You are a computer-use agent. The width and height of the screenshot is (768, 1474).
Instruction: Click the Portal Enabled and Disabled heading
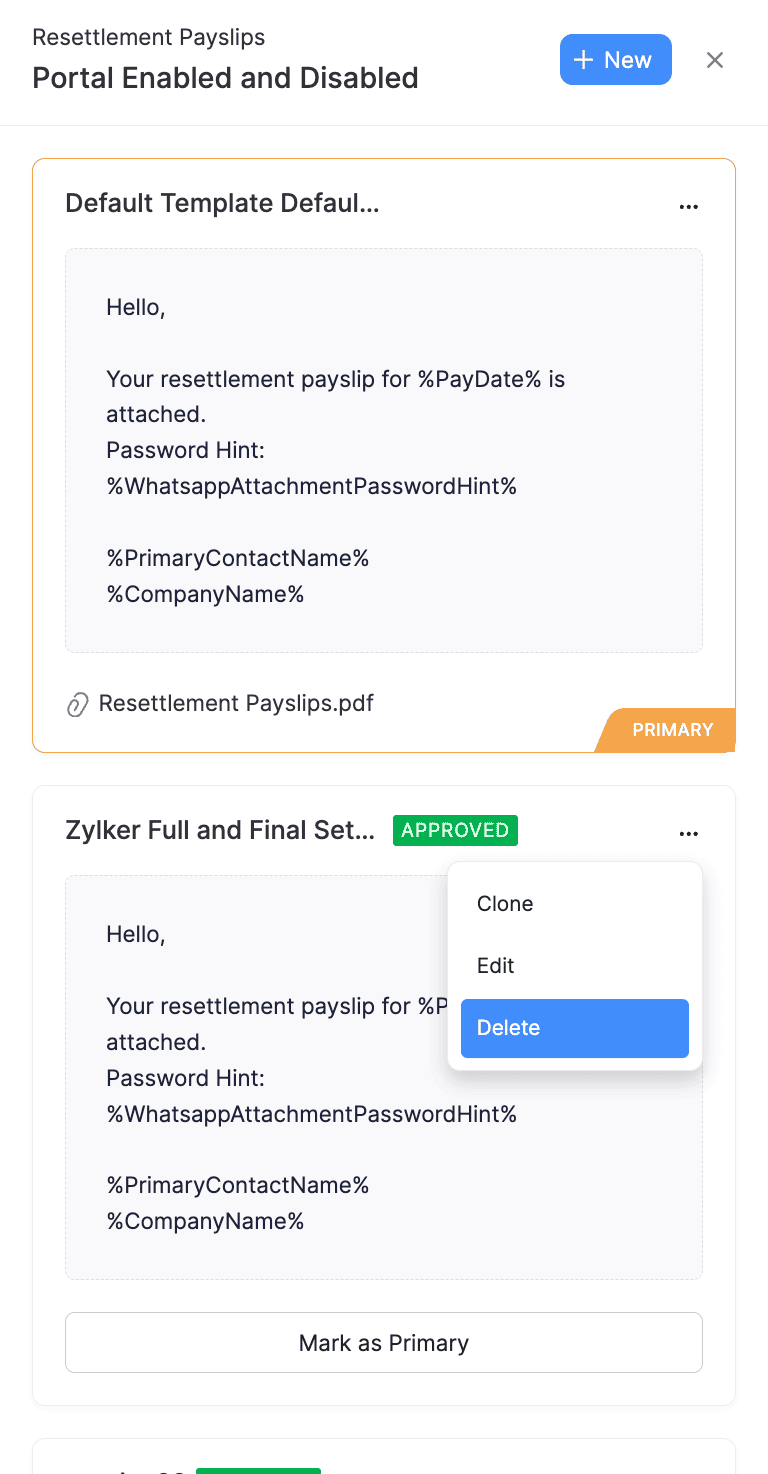pos(225,78)
